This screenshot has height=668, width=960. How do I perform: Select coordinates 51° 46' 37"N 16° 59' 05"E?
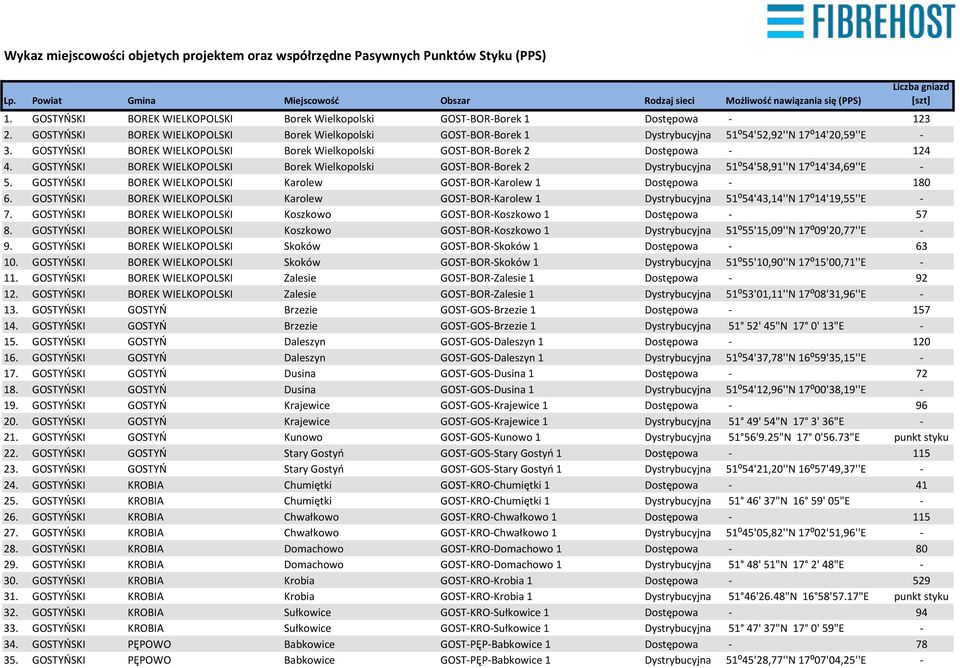(789, 501)
